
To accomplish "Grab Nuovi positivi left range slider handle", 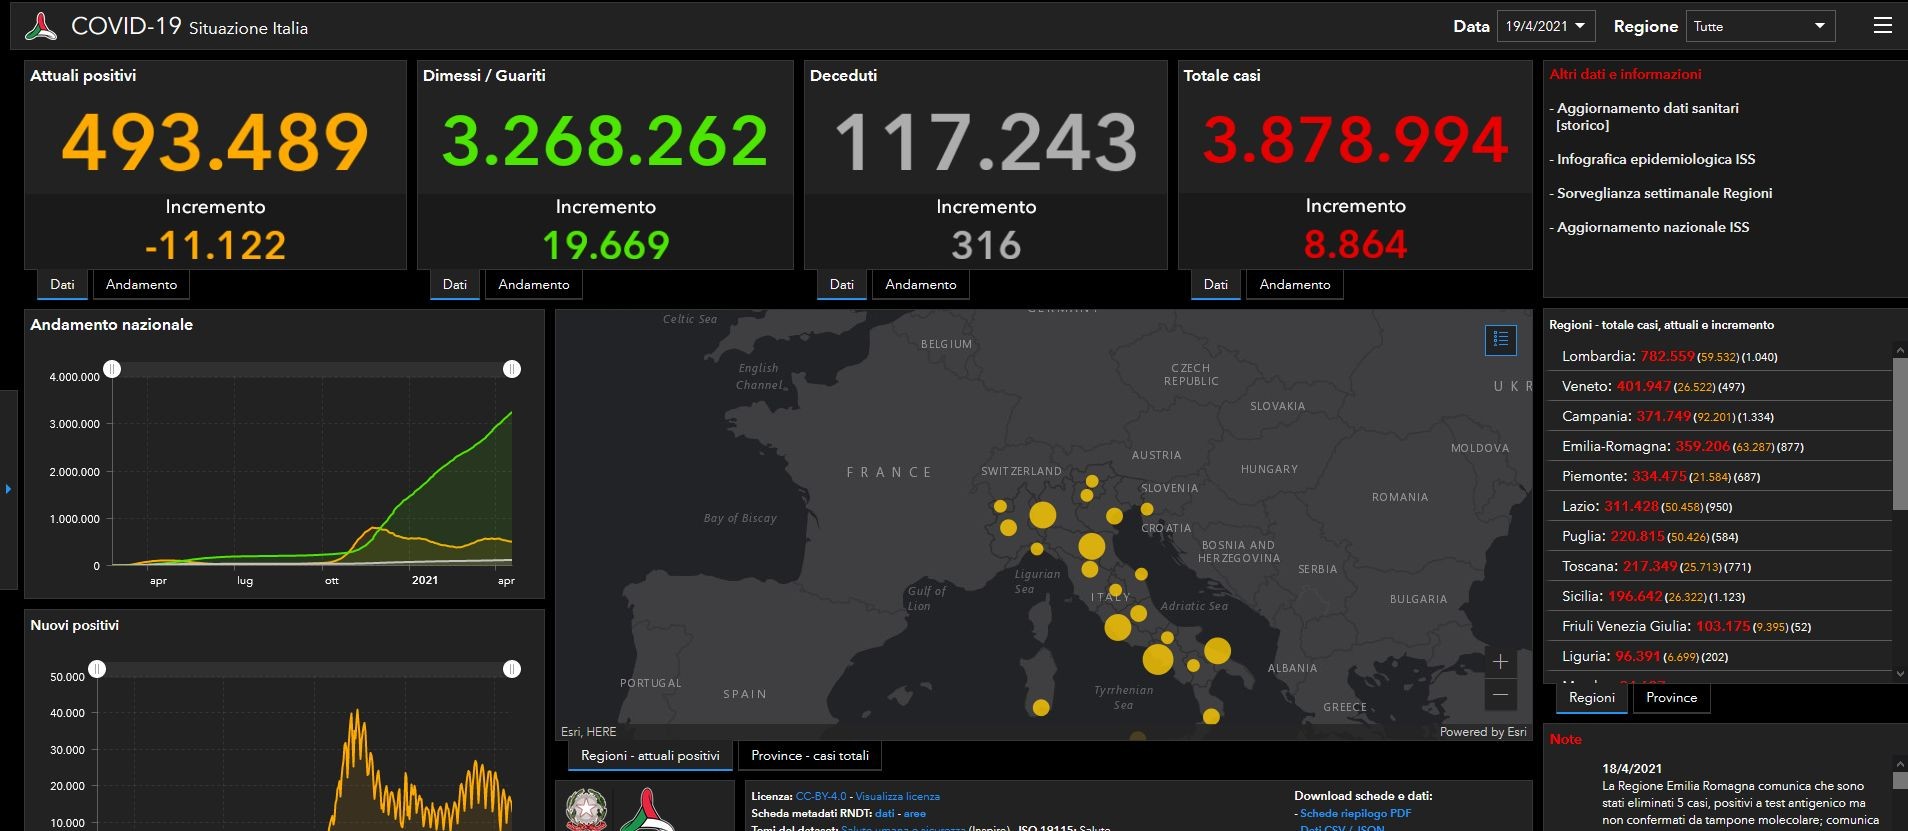I will 97,669.
